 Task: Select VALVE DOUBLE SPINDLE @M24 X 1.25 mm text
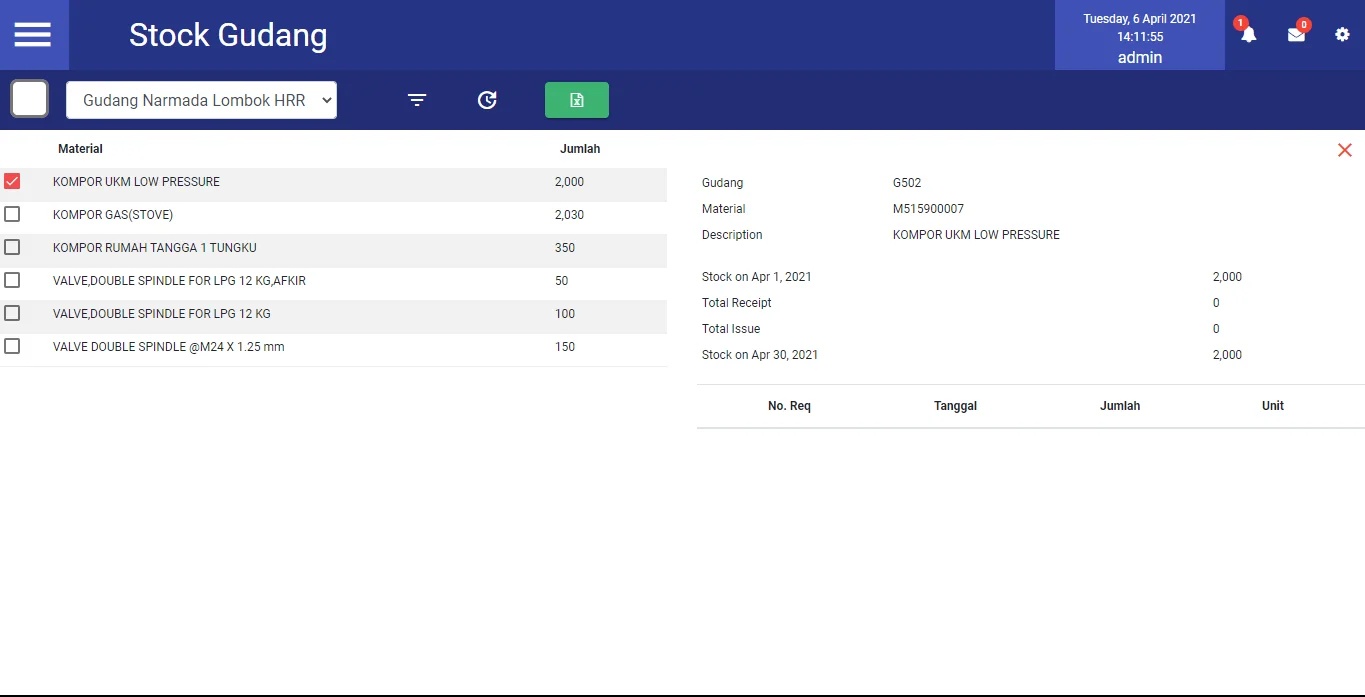tap(169, 347)
